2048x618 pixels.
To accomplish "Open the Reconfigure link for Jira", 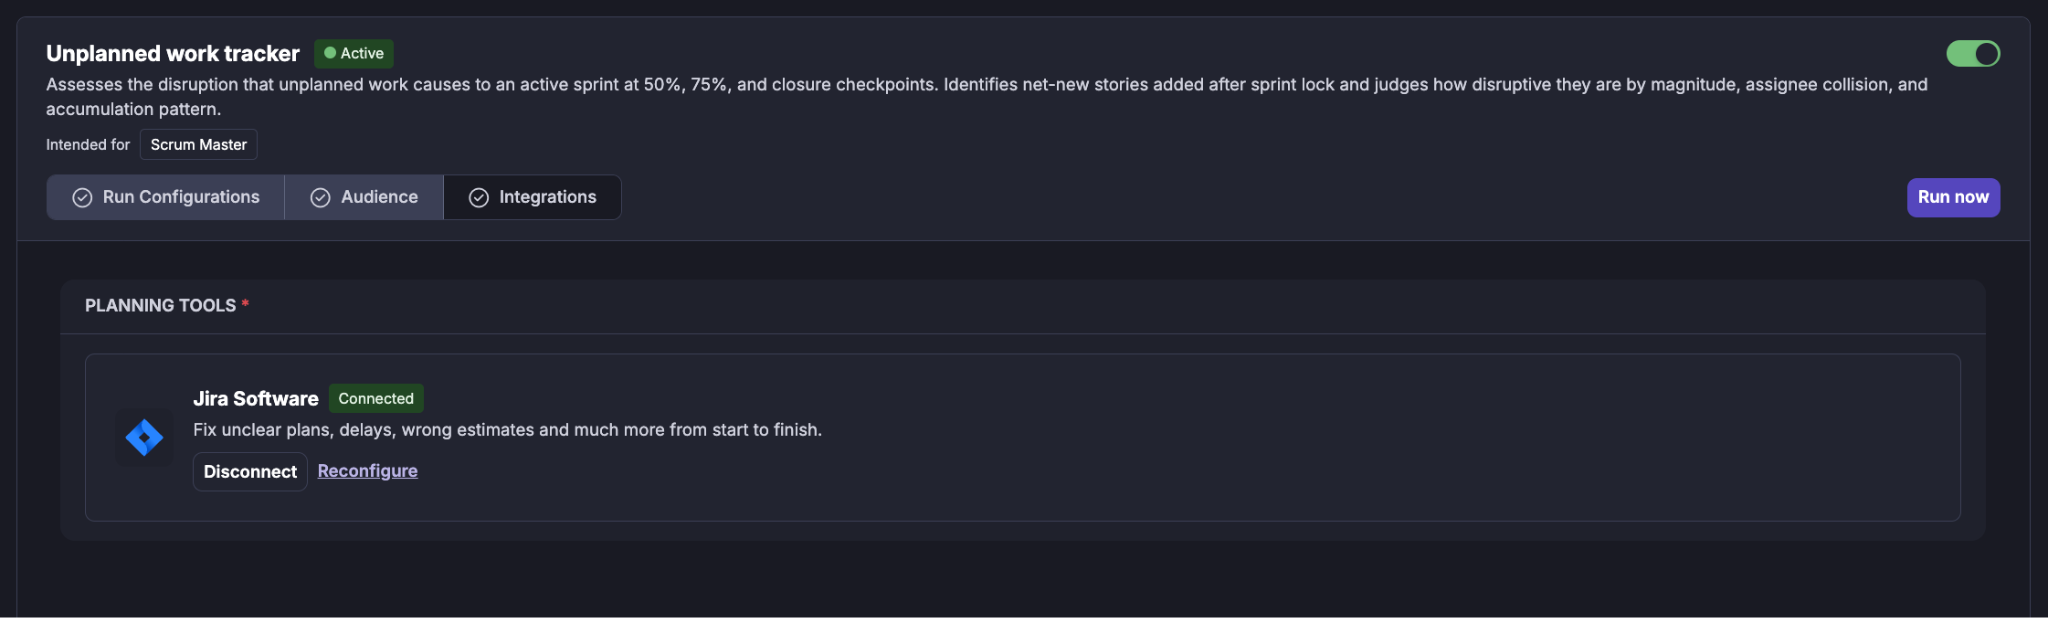I will coord(367,471).
